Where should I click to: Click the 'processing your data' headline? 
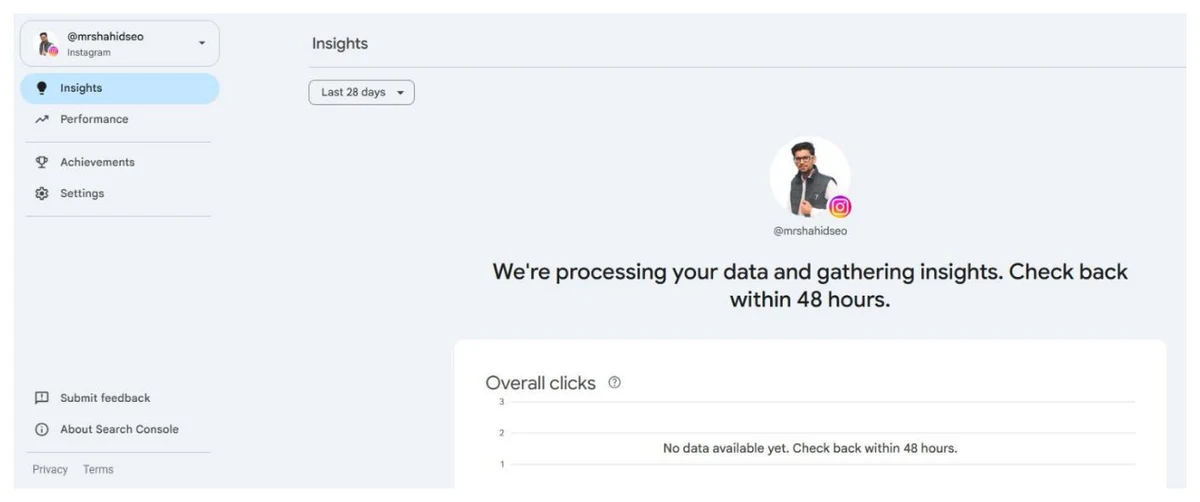click(x=810, y=285)
